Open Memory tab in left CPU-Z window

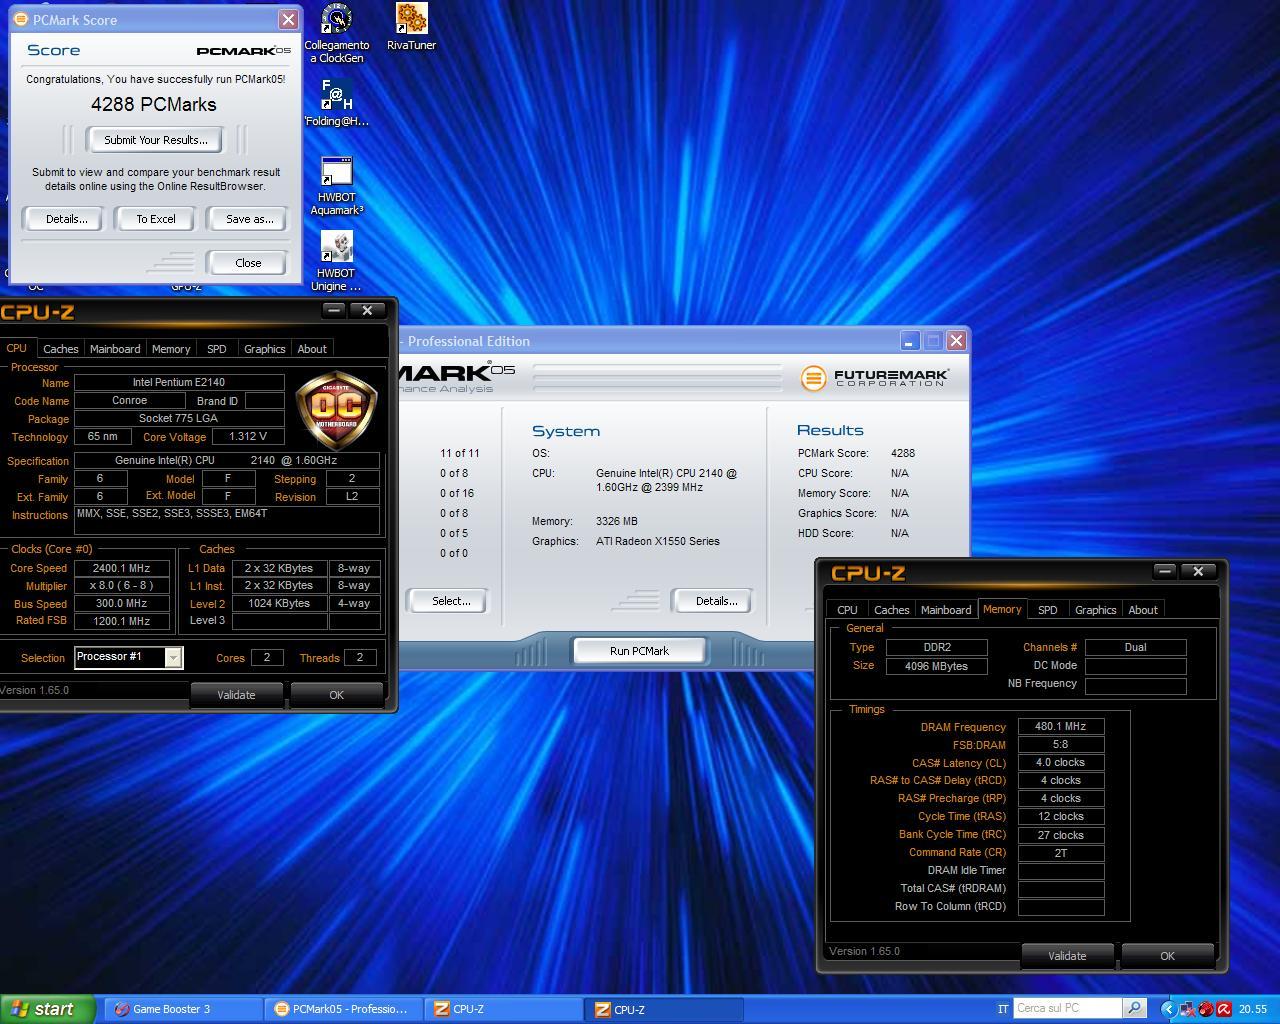(x=171, y=349)
